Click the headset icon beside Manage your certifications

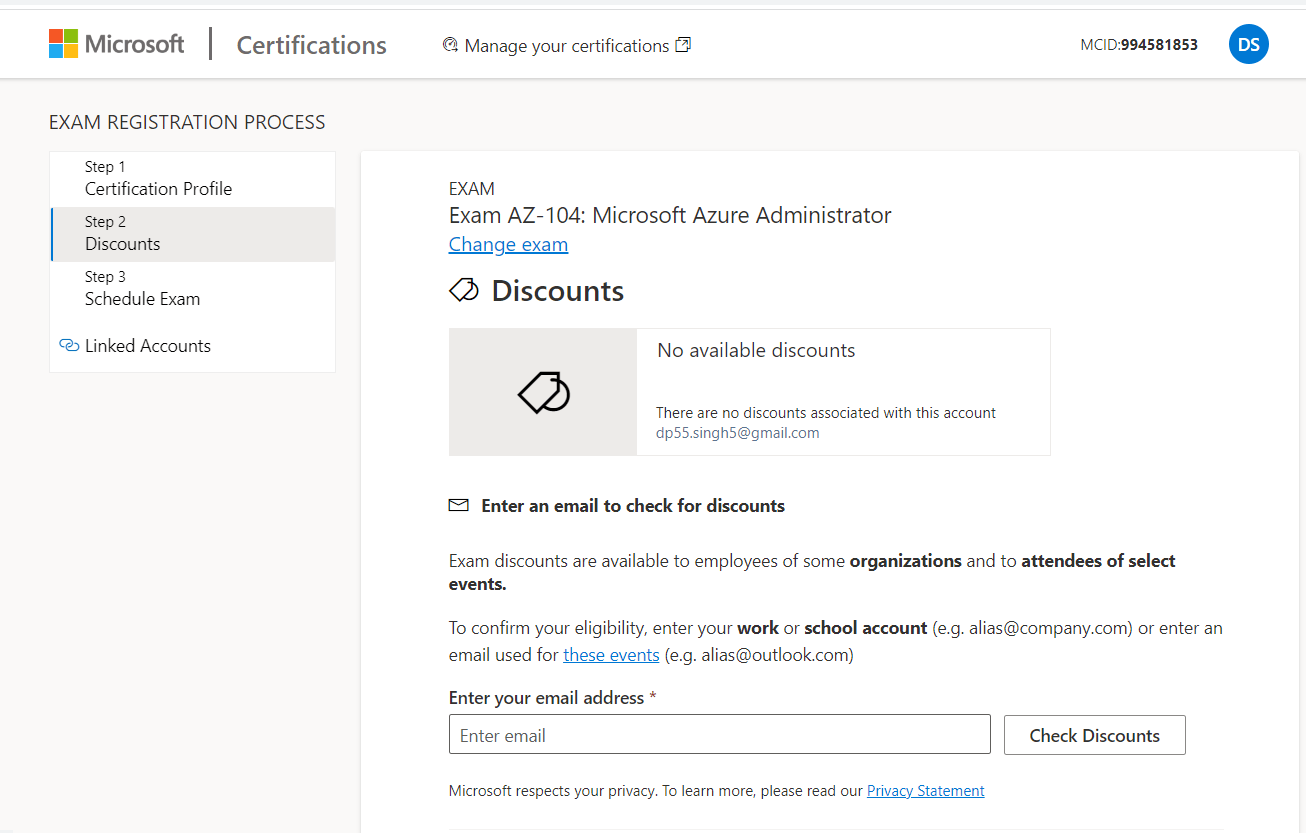click(450, 45)
